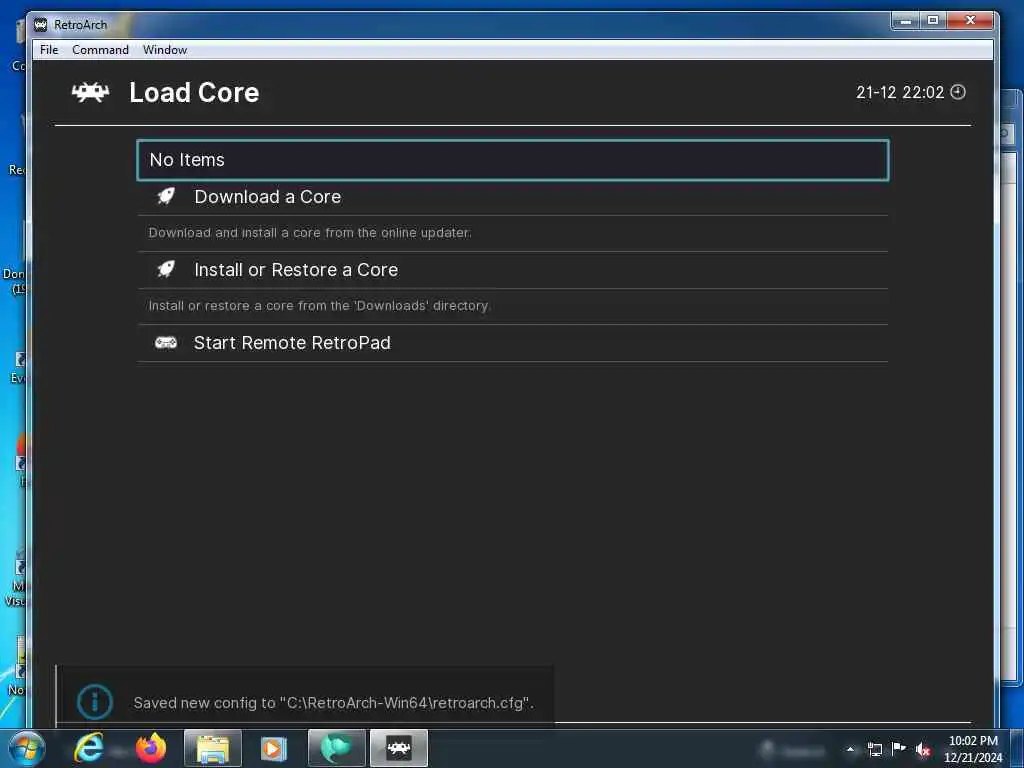Click the network icon in system tray
Image resolution: width=1024 pixels, height=768 pixels.
coord(874,750)
